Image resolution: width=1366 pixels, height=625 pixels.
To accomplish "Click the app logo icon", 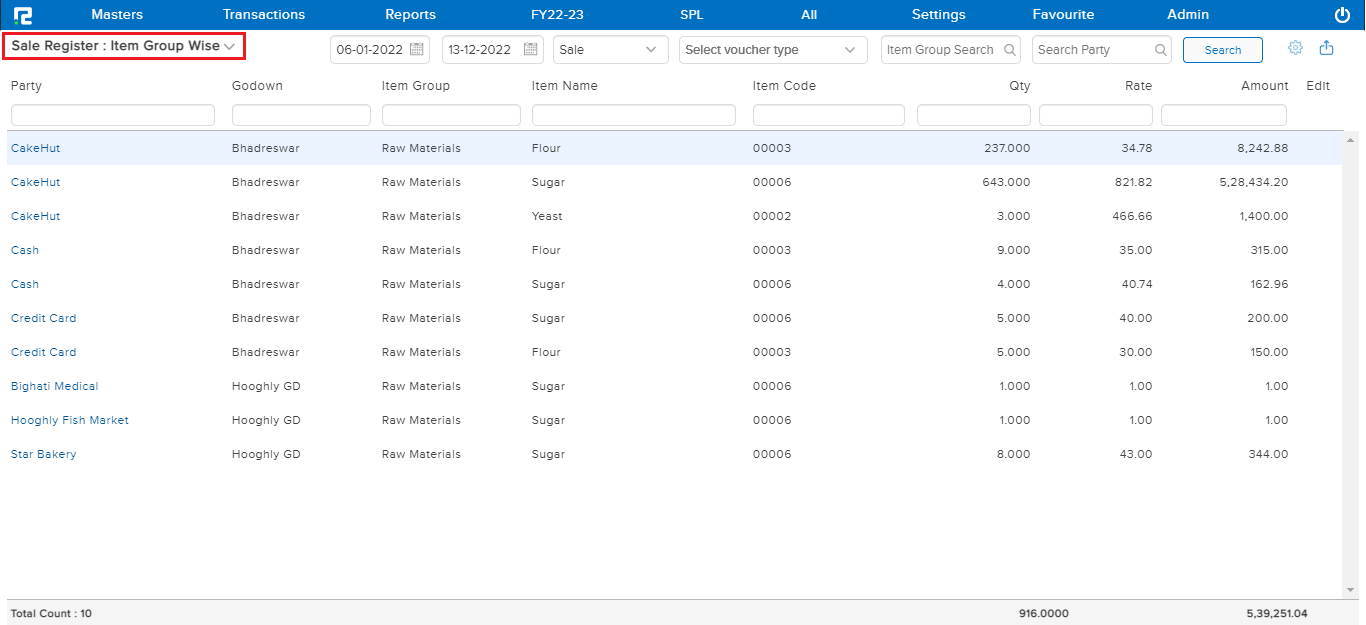I will [x=22, y=15].
